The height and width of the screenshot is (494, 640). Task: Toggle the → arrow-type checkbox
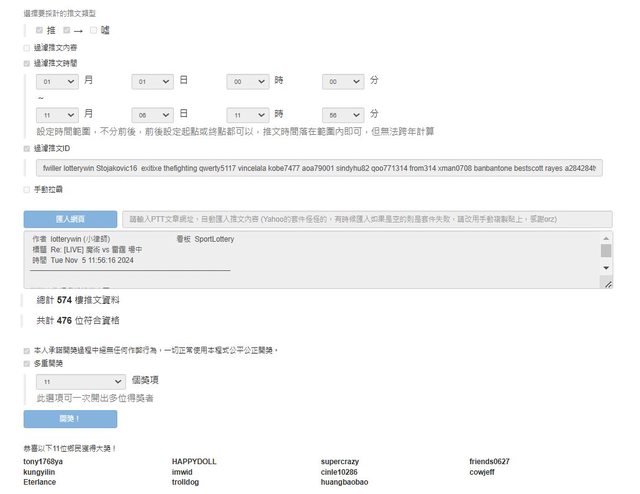[67, 30]
